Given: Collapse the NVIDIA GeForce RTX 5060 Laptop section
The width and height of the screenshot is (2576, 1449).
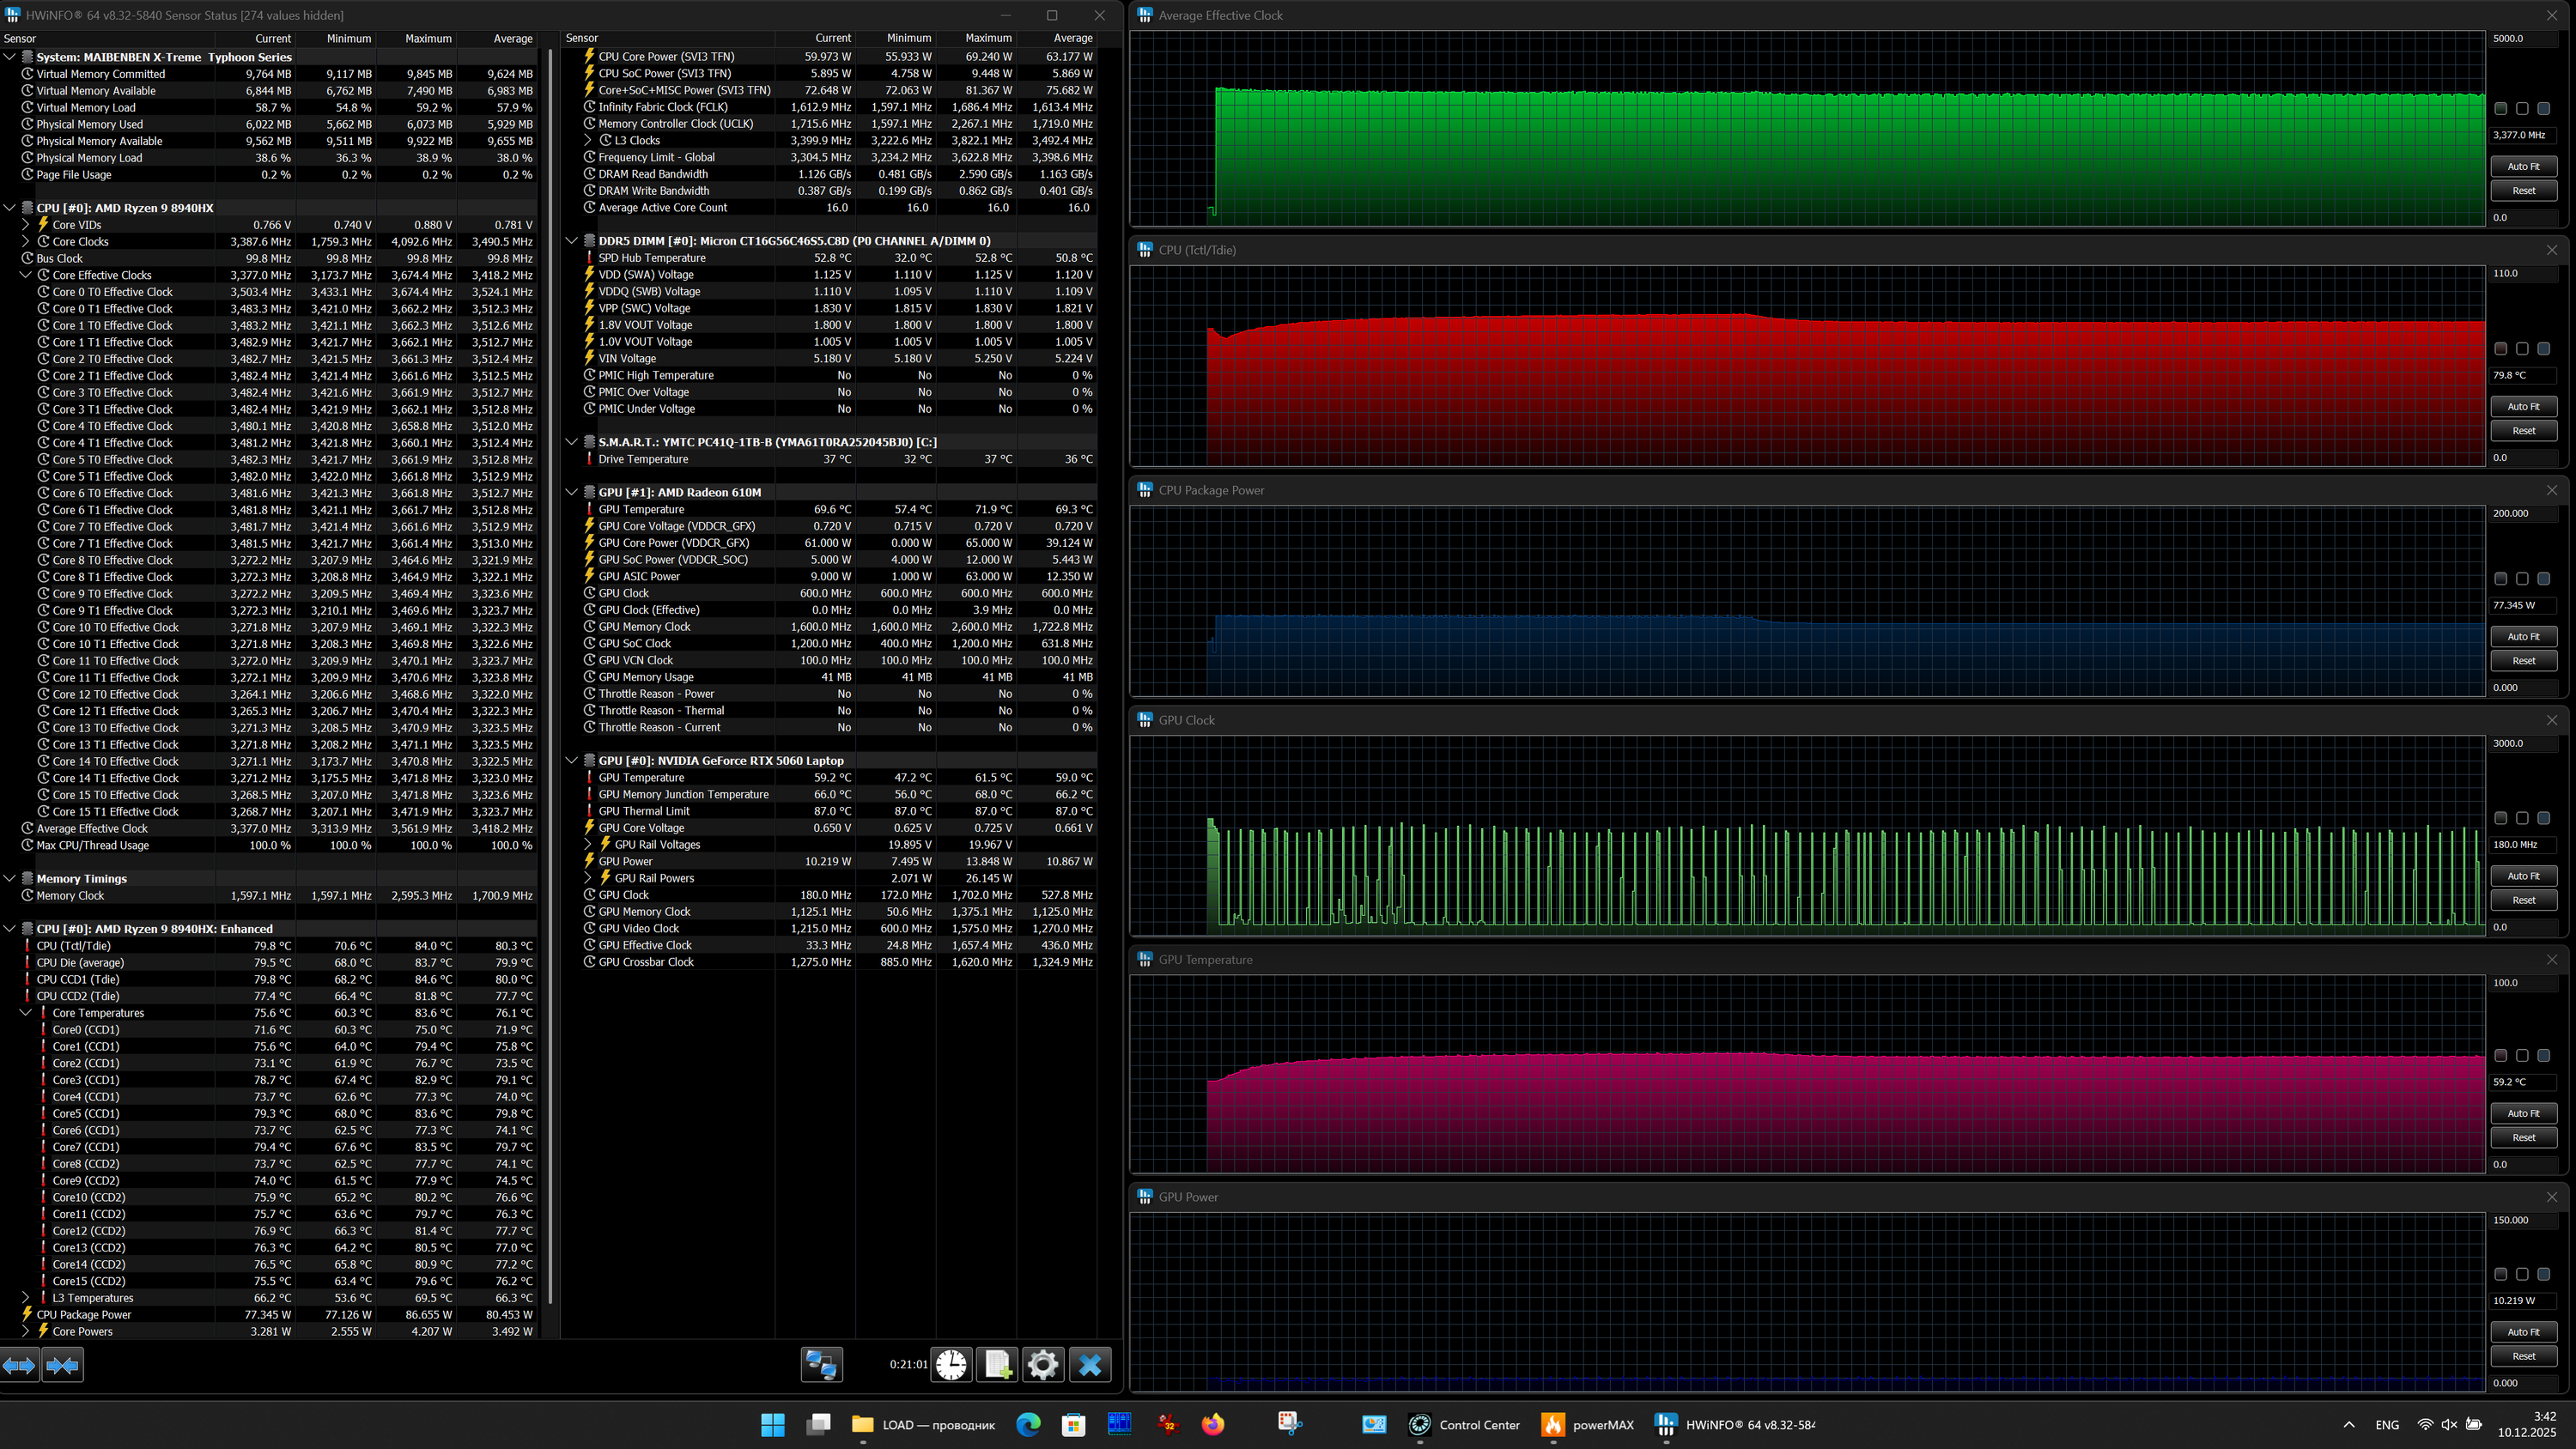Looking at the screenshot, I should coord(571,760).
